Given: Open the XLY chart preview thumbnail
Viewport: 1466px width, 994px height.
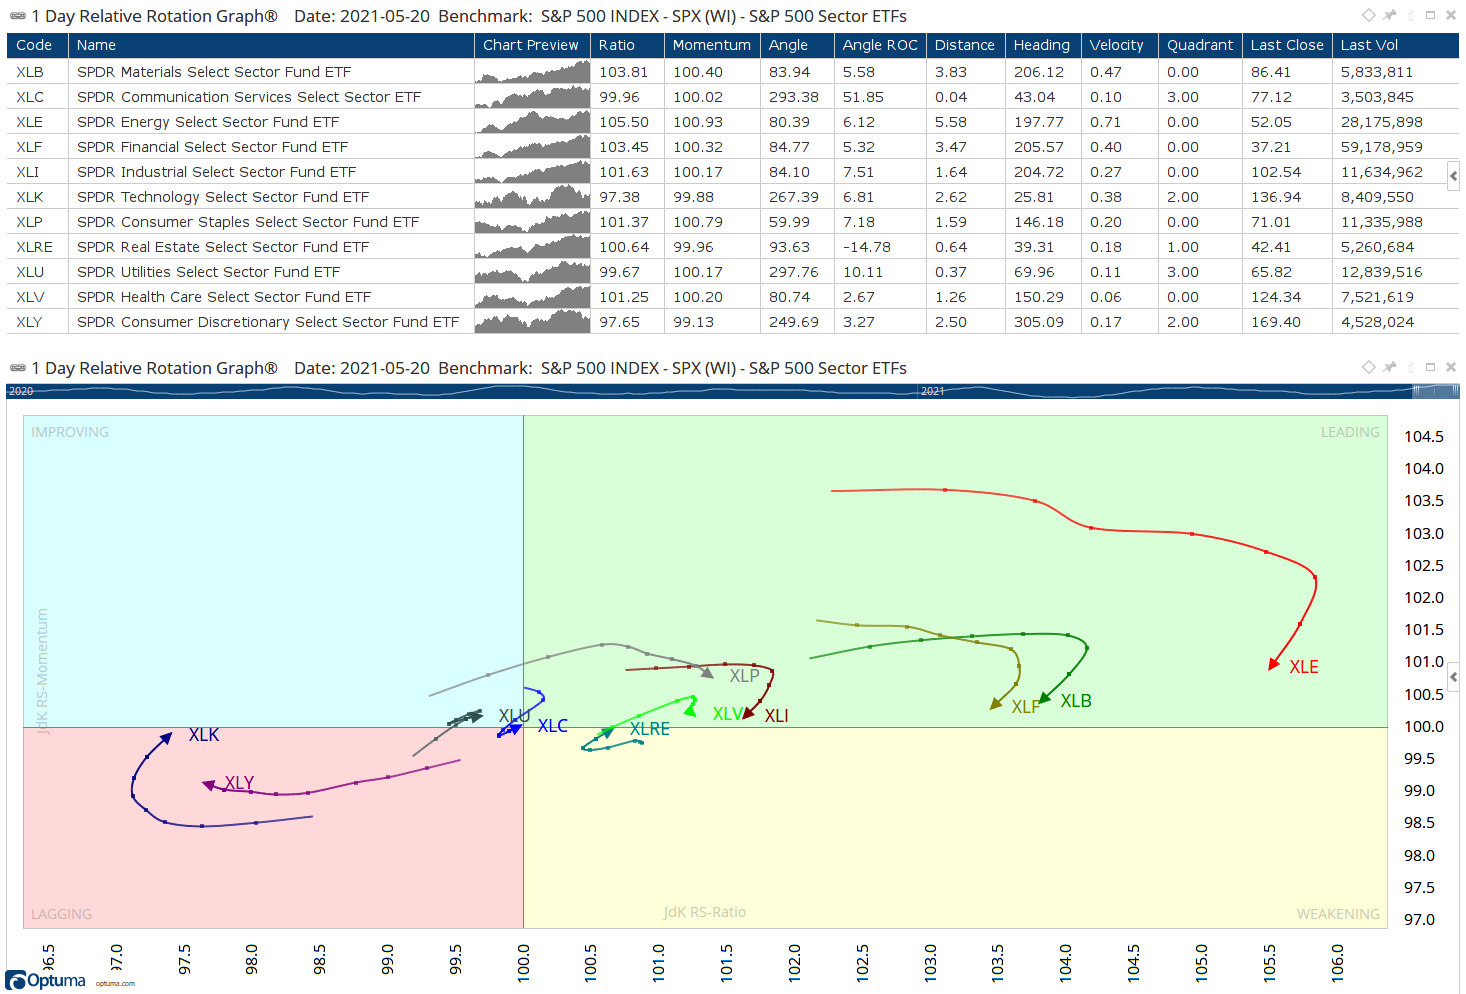Looking at the screenshot, I should click(532, 322).
